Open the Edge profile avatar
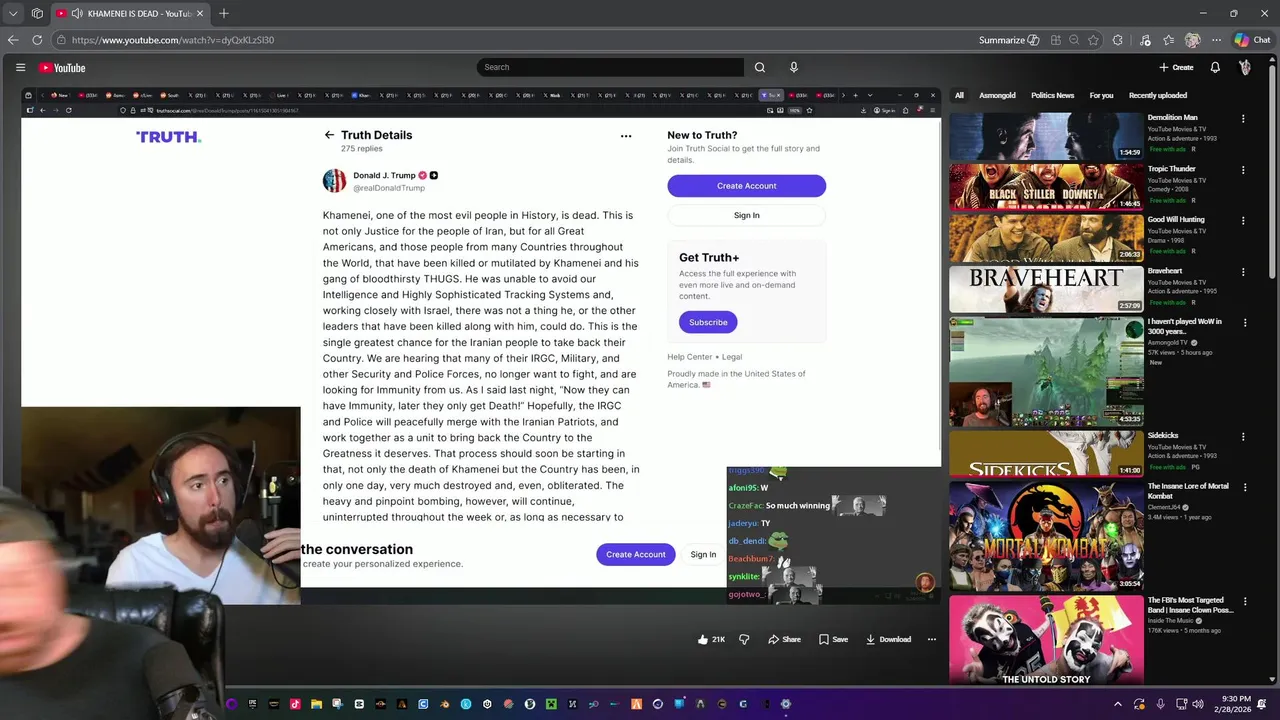Viewport: 1280px width, 720px height. (x=1192, y=40)
